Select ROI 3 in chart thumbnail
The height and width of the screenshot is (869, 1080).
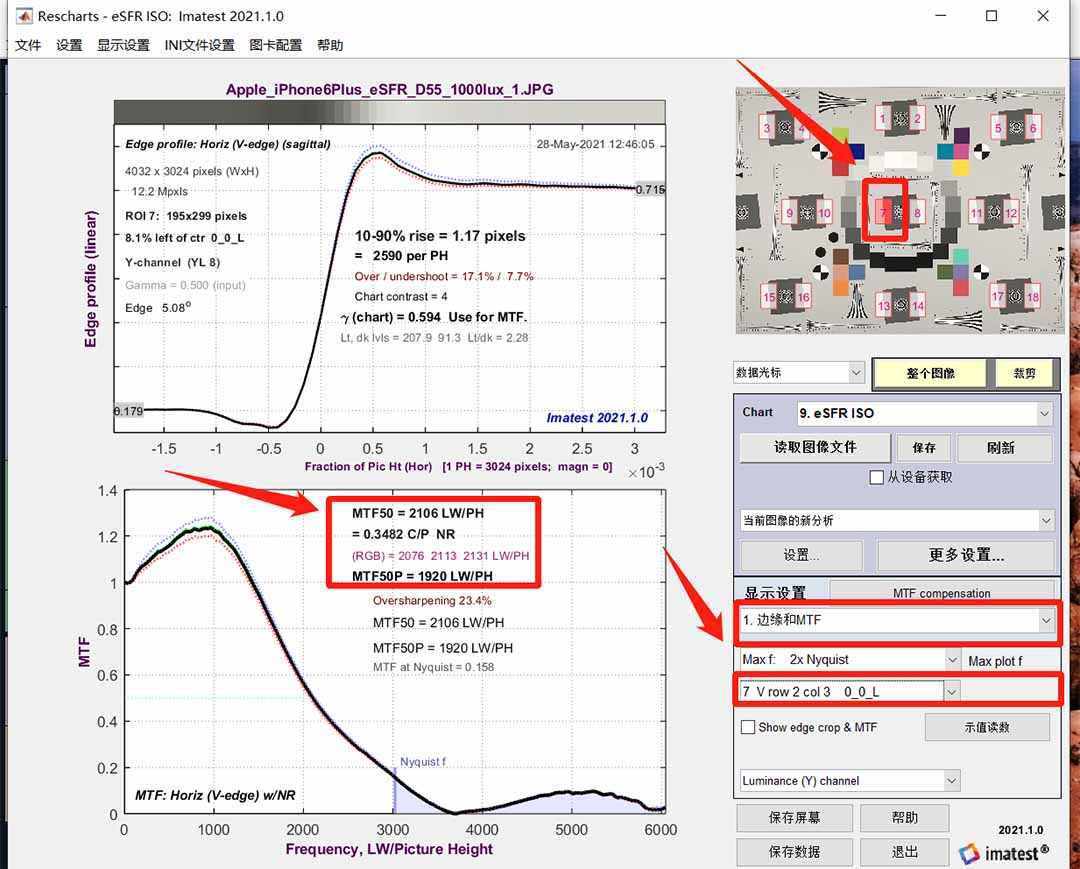pos(767,127)
